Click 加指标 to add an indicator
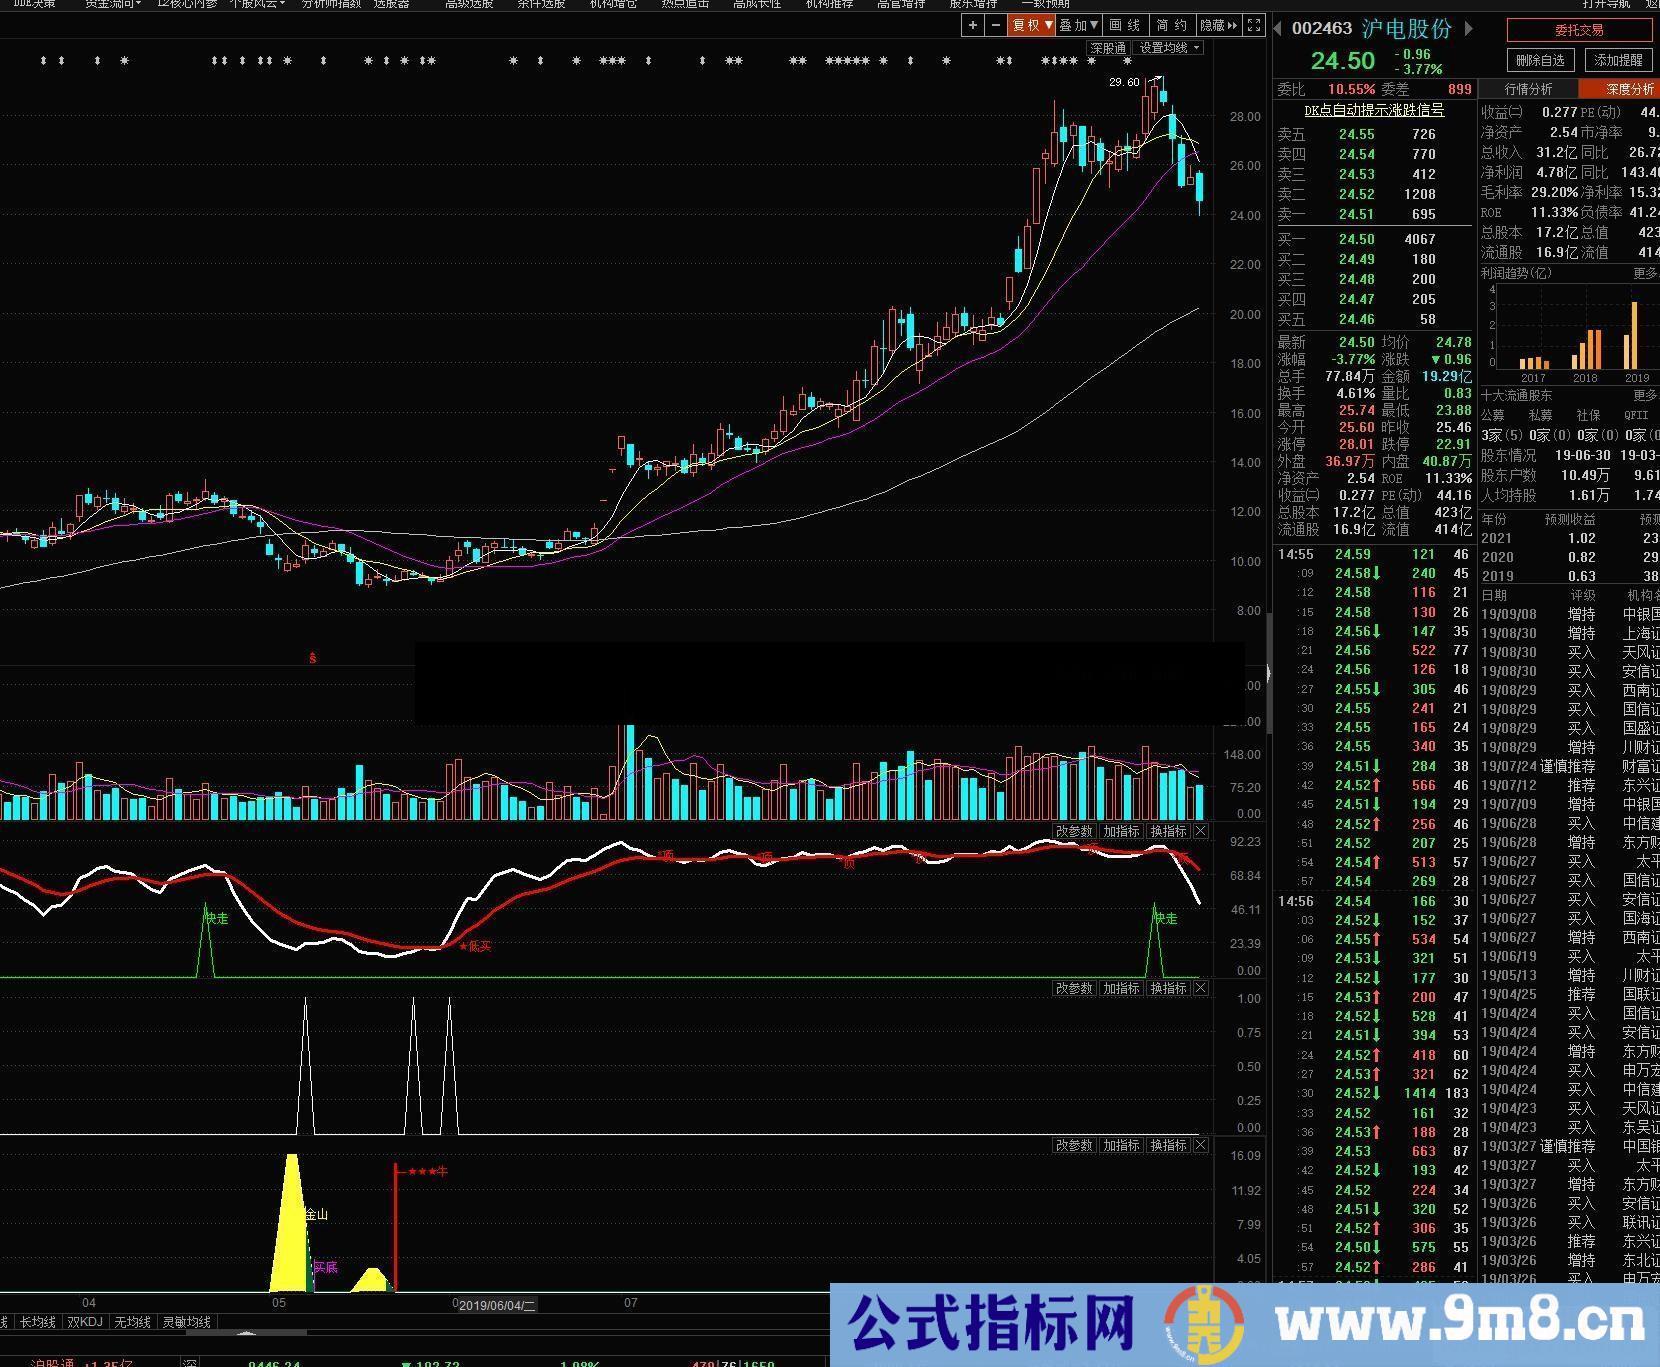 1121,1144
